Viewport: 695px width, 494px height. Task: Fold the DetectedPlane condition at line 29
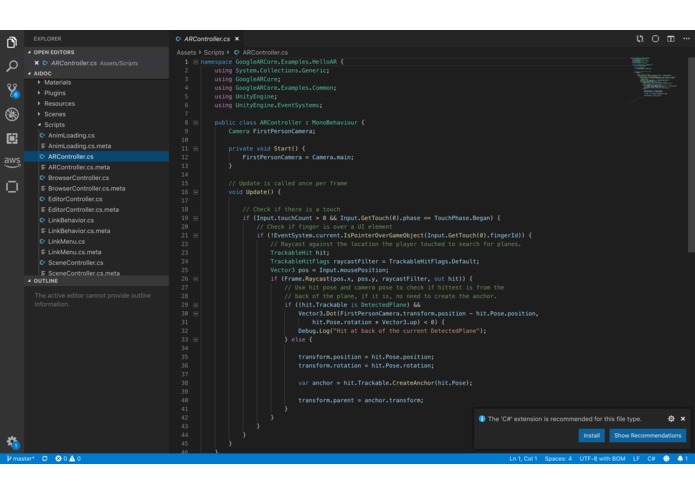(195, 305)
